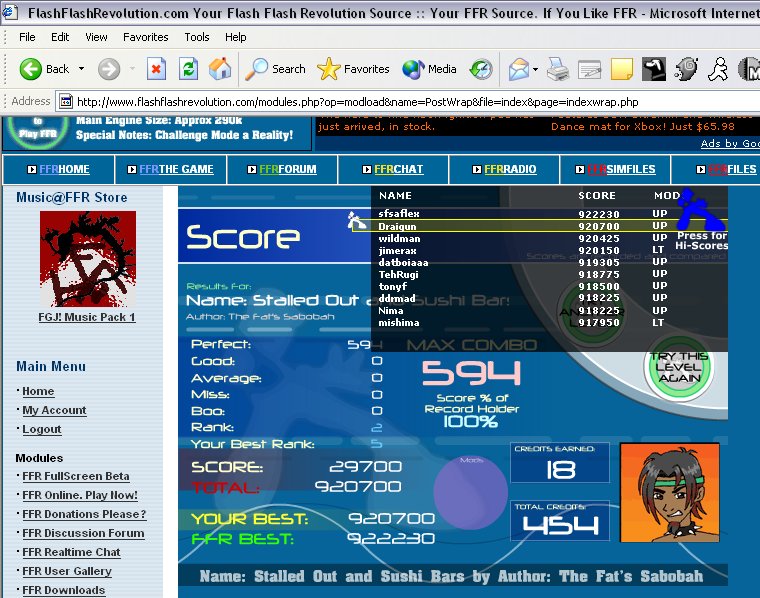The height and width of the screenshot is (598, 760).
Task: Click the Logout link
Action: click(42, 429)
